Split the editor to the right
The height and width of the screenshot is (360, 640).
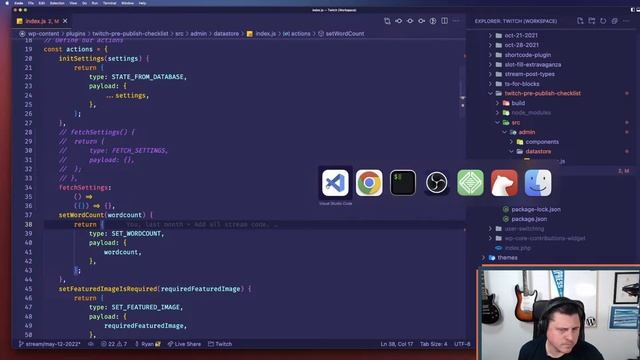pos(444,21)
